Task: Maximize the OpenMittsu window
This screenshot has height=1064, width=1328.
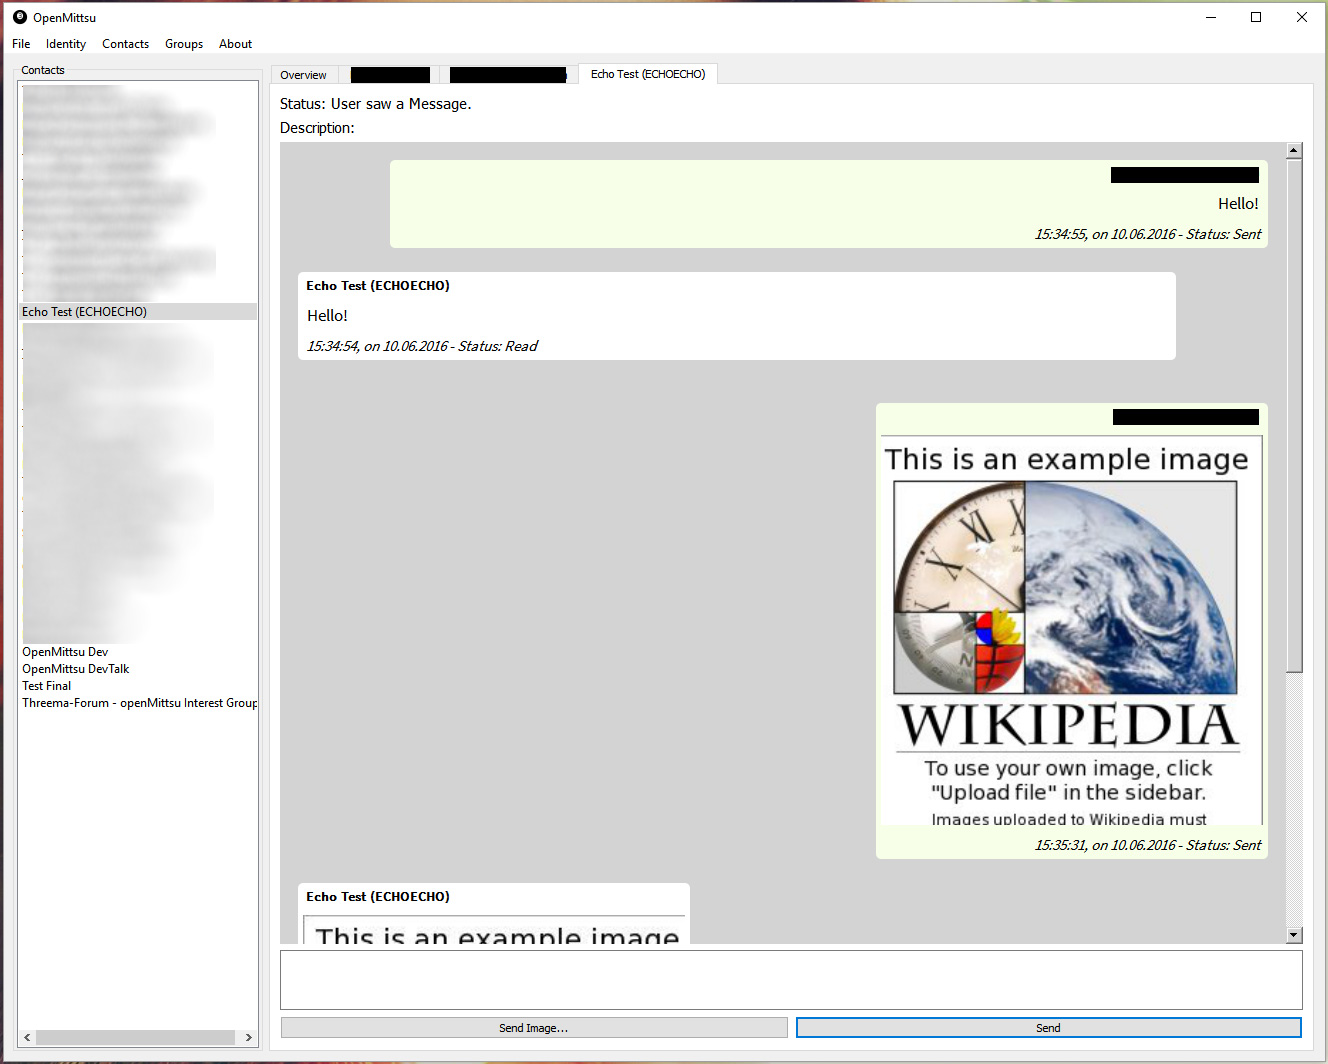Action: coord(1256,17)
